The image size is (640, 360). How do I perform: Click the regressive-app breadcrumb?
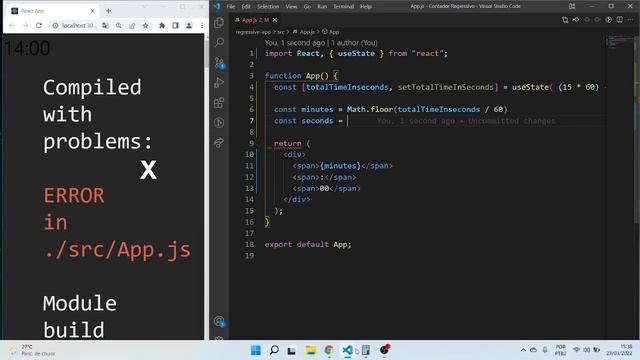[x=253, y=32]
